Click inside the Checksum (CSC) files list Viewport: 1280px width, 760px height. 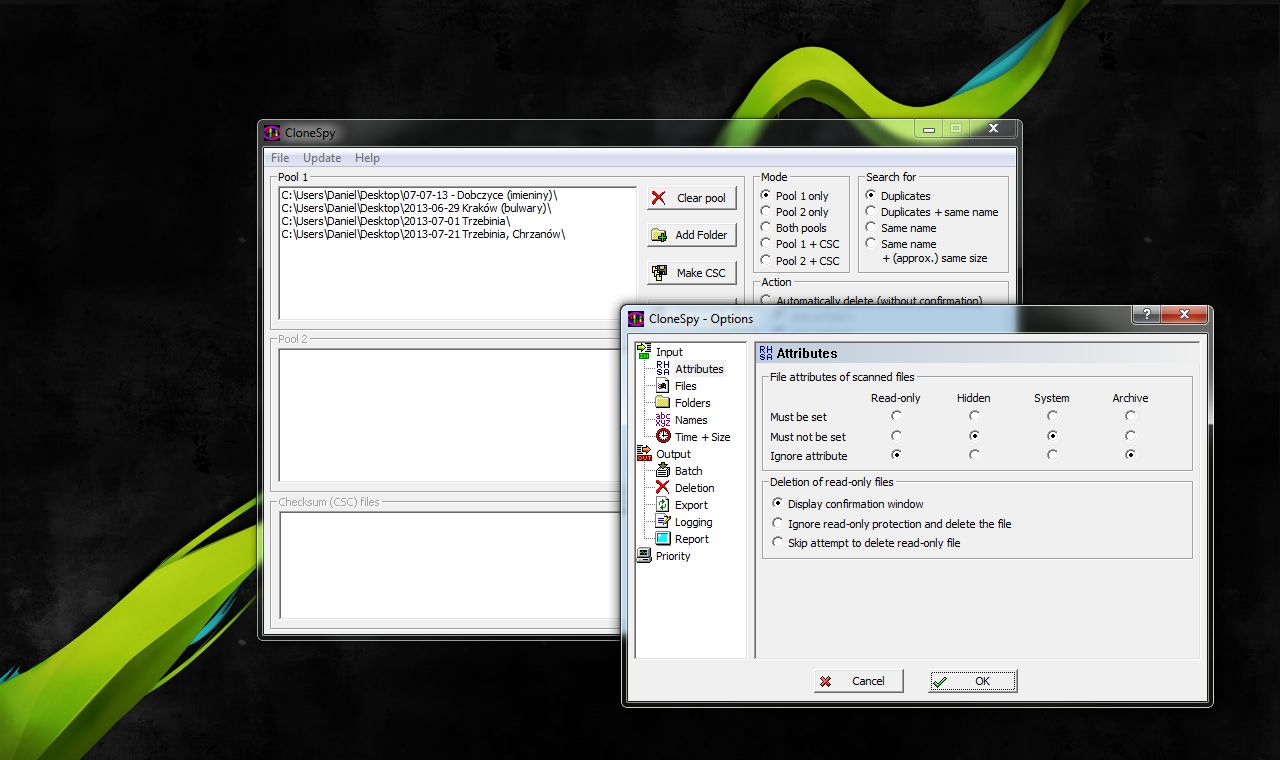[x=450, y=565]
